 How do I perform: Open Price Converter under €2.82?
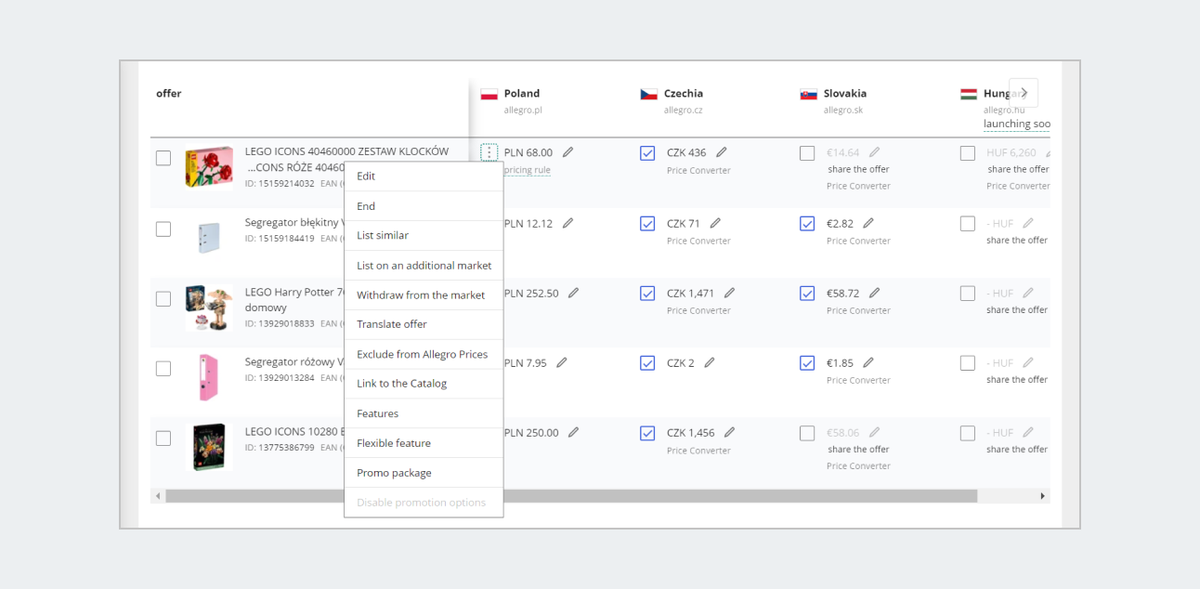coord(859,240)
